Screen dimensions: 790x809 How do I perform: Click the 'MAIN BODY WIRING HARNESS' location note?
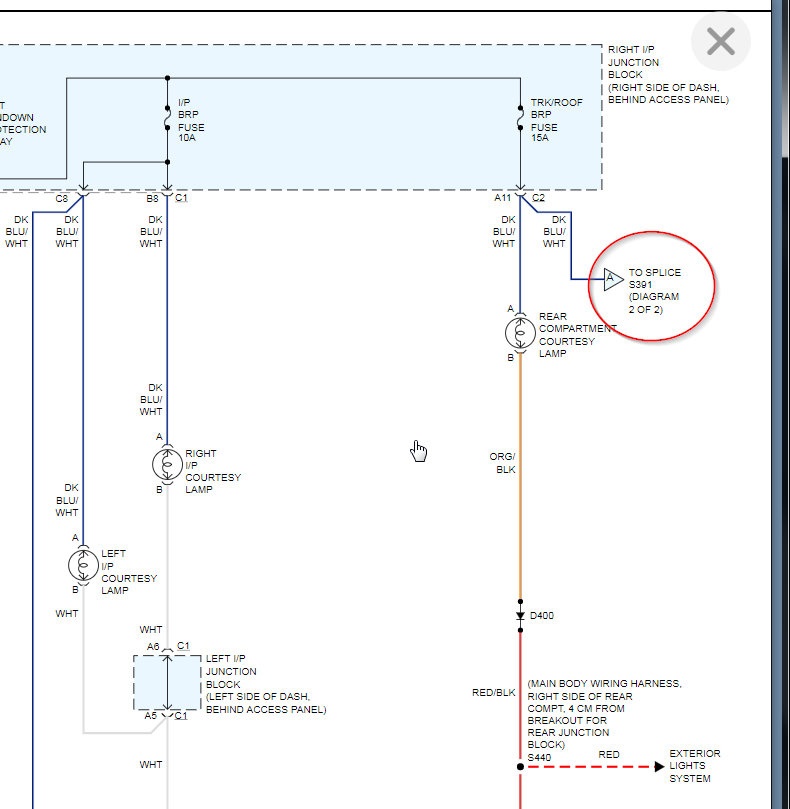point(604,714)
